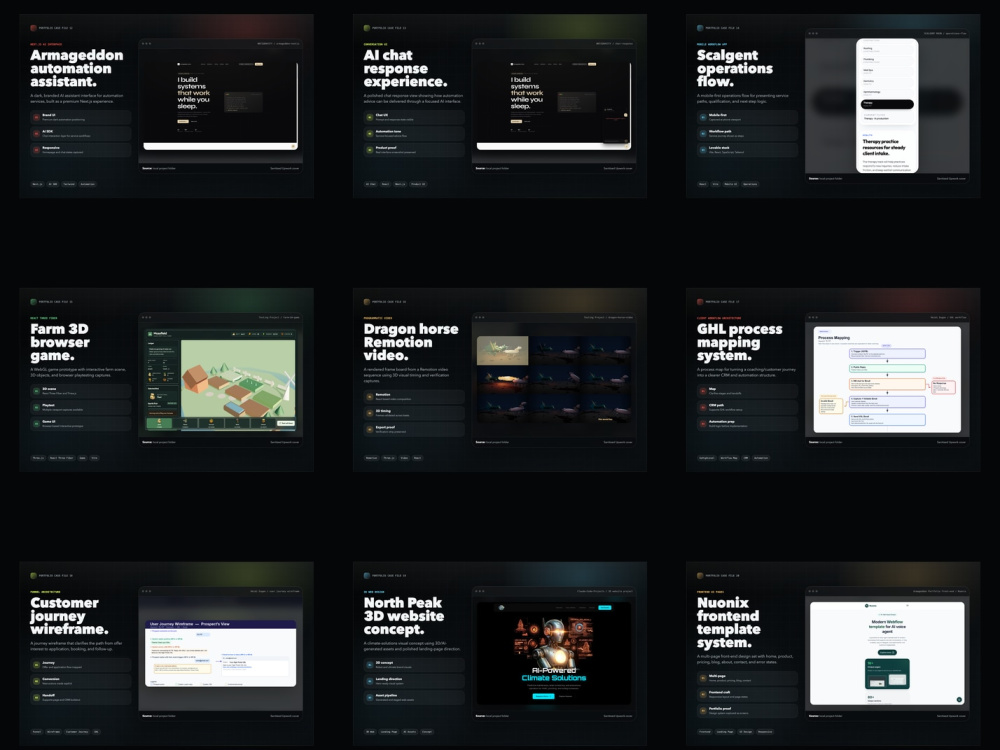Click the icon beside Playtest on Farm card
This screenshot has width=1000, height=750.
tap(36, 407)
